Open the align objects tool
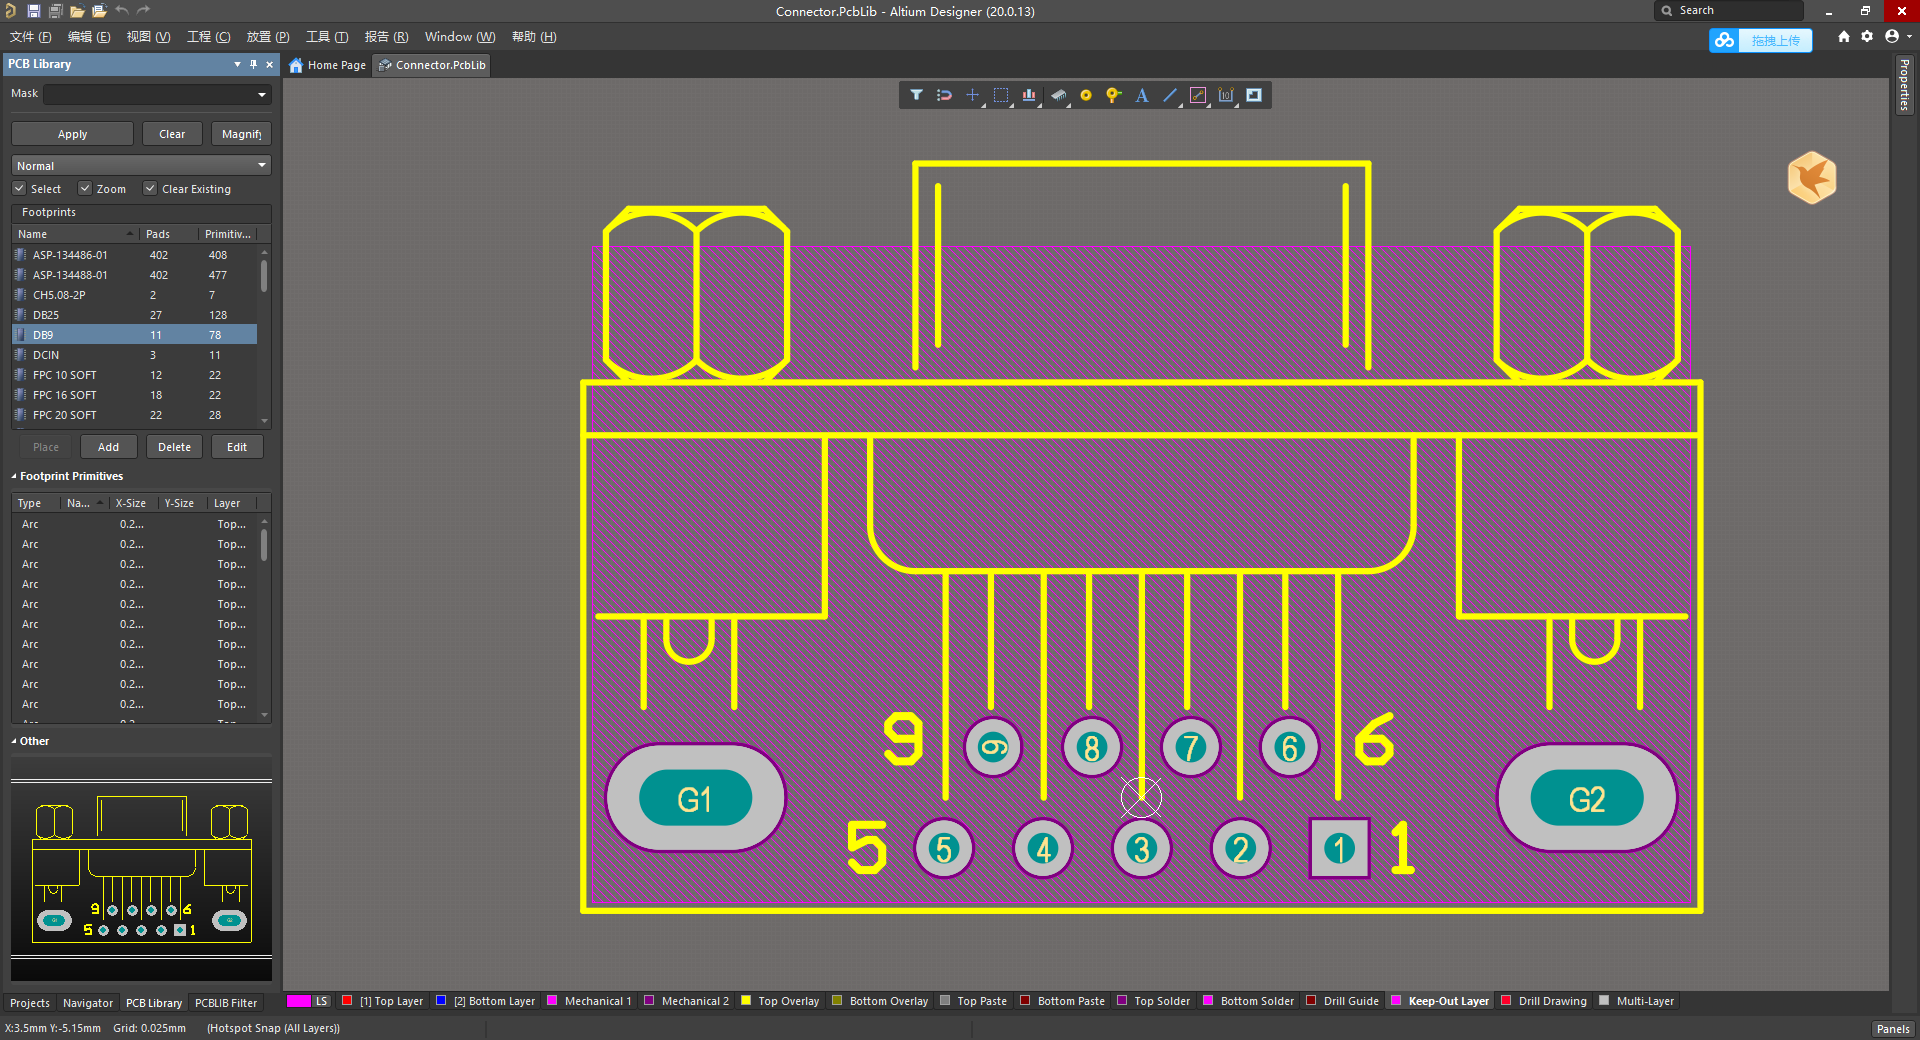 [x=1029, y=95]
